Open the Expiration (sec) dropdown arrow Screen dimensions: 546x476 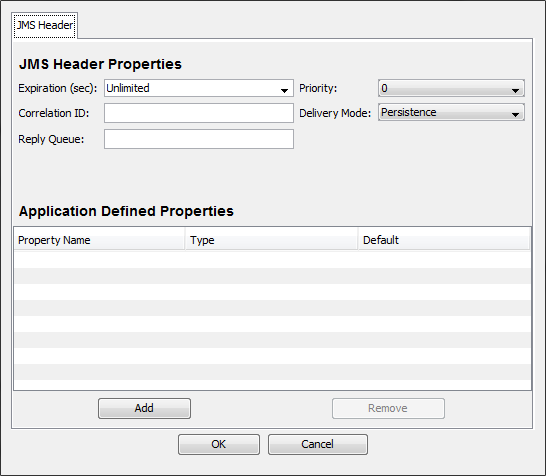284,91
